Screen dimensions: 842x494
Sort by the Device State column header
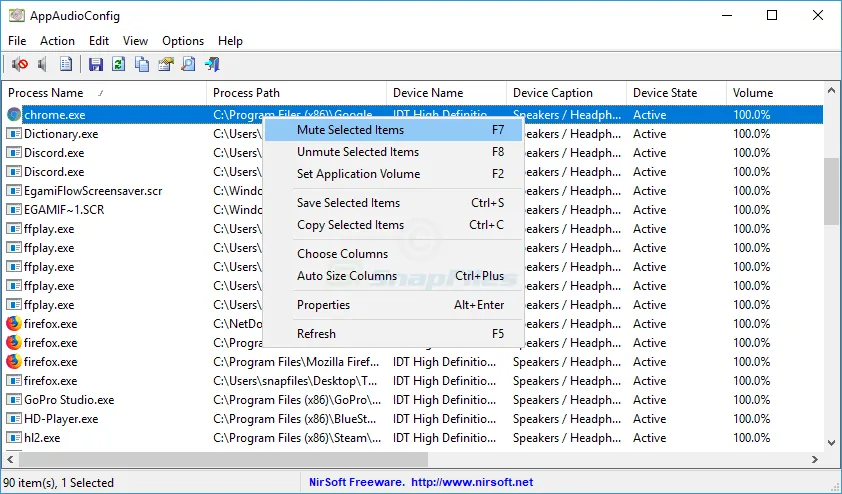coord(676,93)
